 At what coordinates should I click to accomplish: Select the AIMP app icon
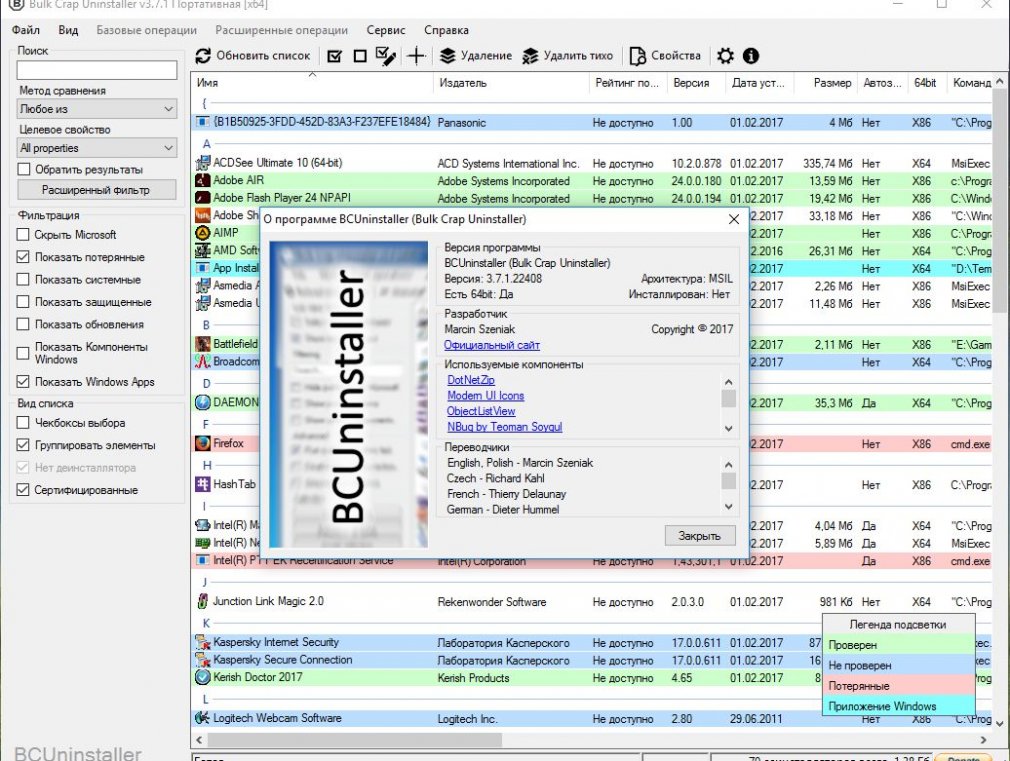click(203, 233)
